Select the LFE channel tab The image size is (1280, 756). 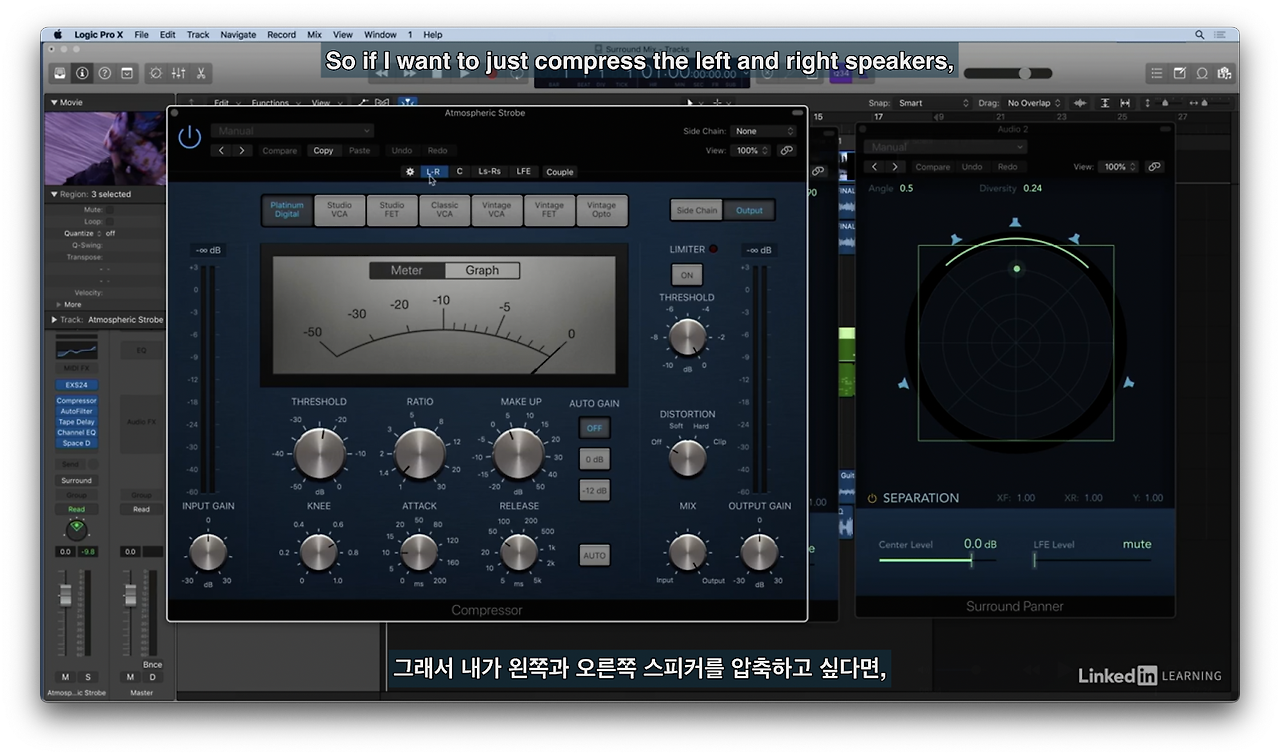coord(523,172)
